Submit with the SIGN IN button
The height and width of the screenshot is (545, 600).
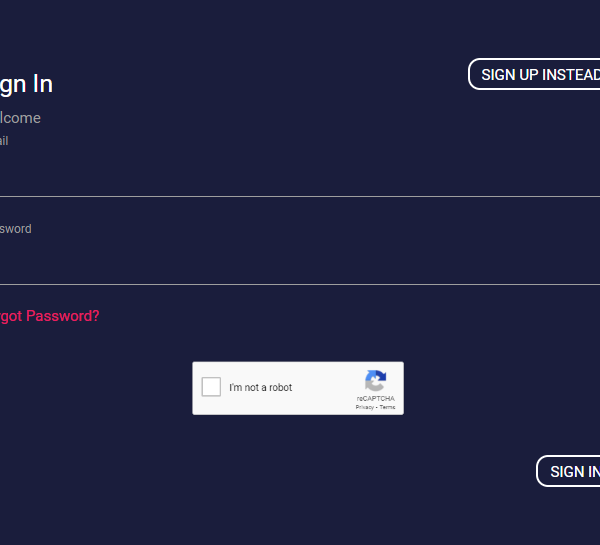point(568,472)
